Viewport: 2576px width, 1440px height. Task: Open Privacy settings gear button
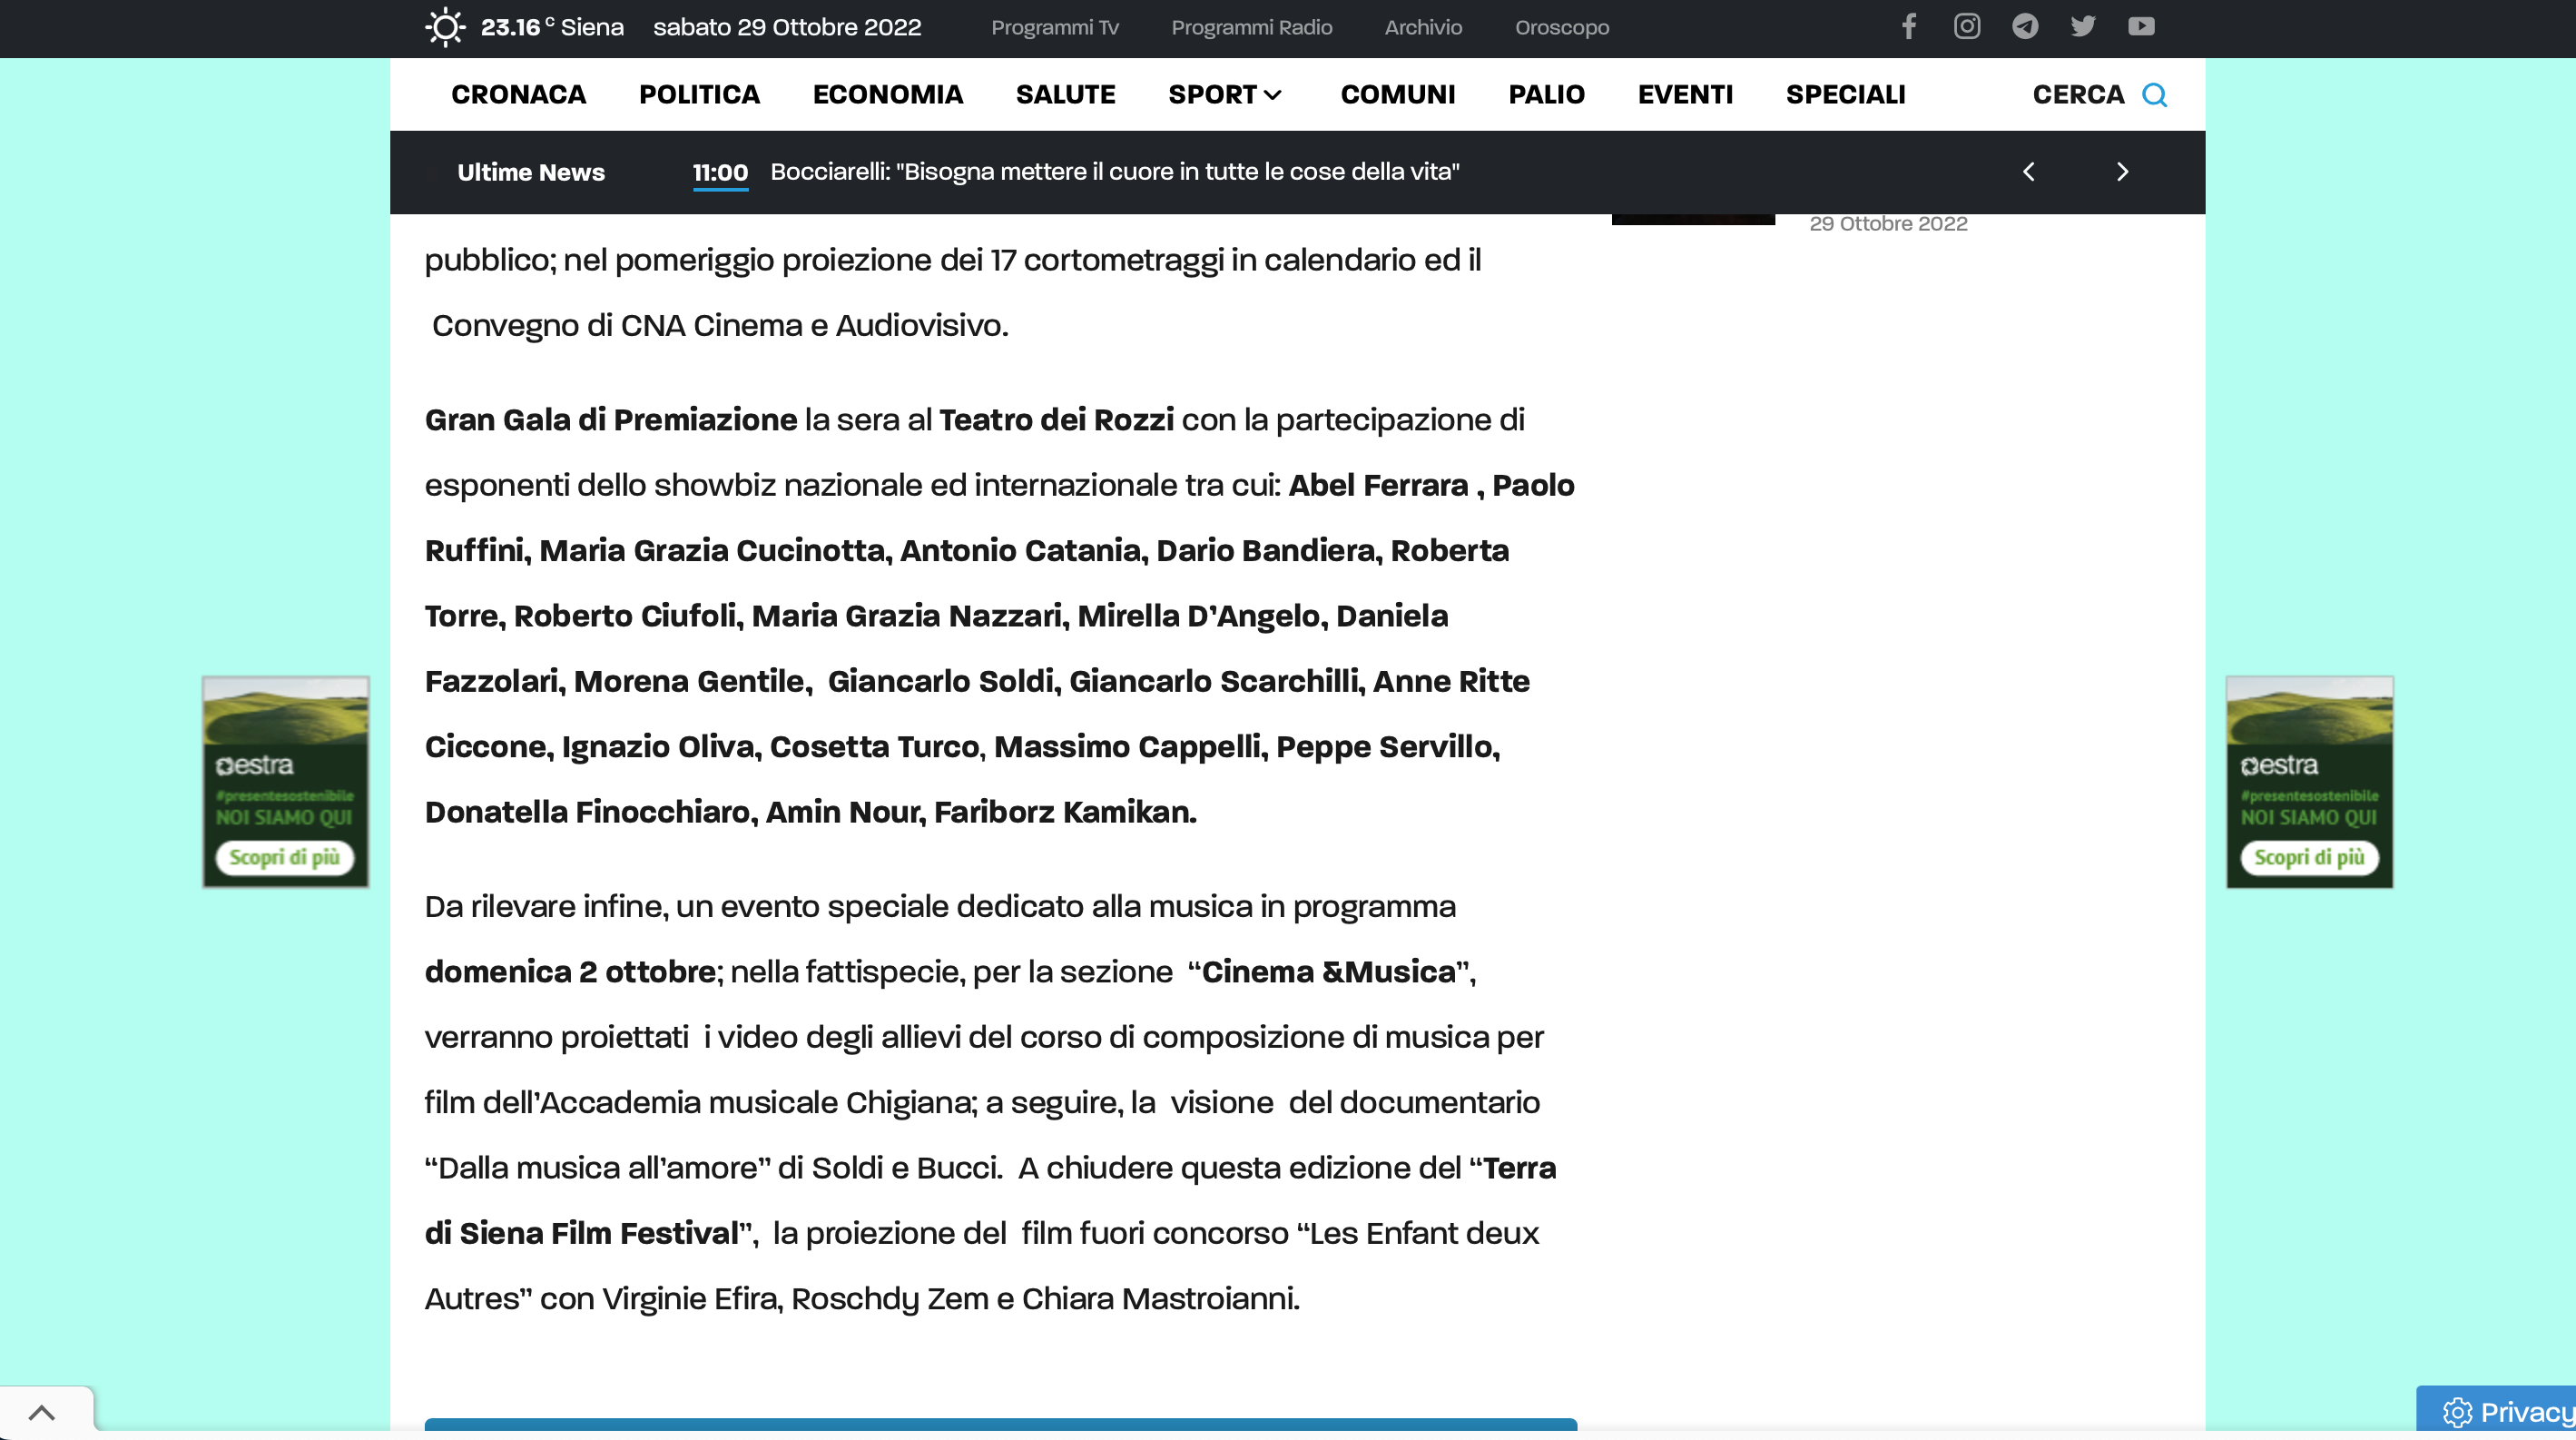click(2496, 1412)
